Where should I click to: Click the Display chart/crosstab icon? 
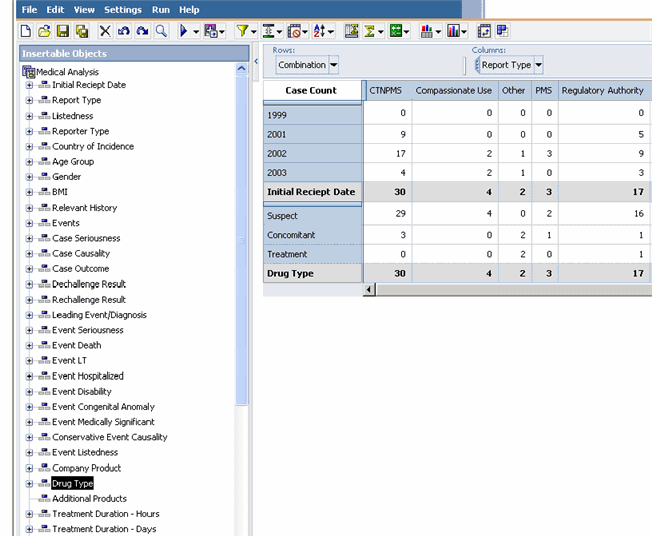tap(453, 31)
